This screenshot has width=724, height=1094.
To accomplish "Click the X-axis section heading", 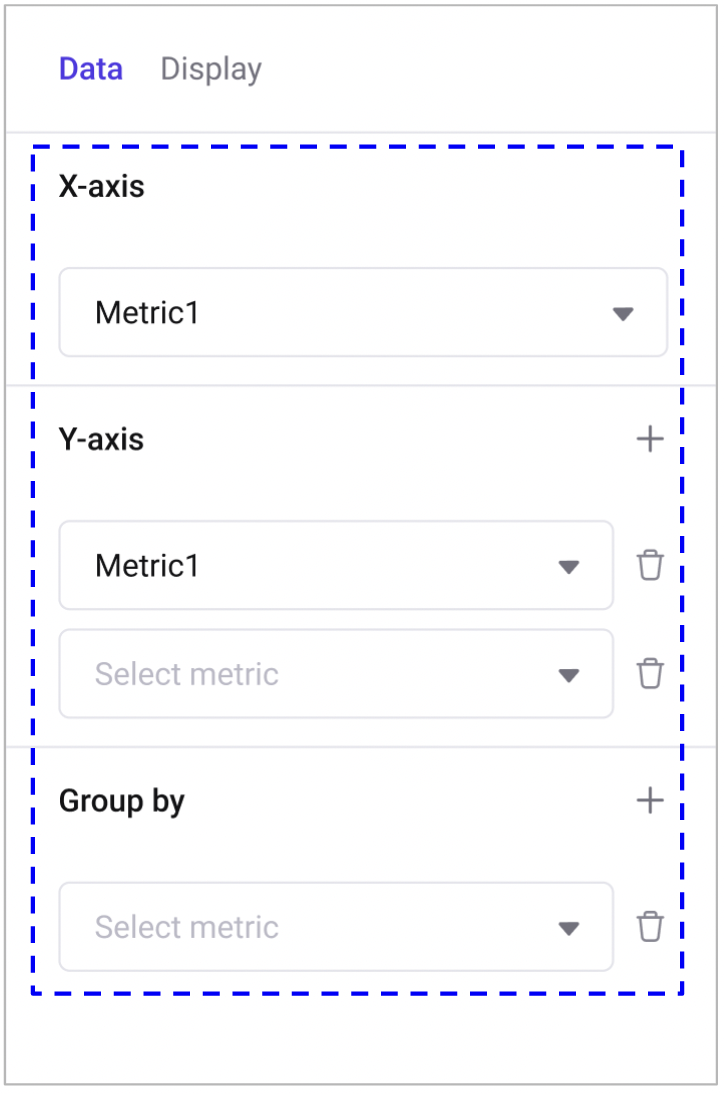I will pos(102,186).
